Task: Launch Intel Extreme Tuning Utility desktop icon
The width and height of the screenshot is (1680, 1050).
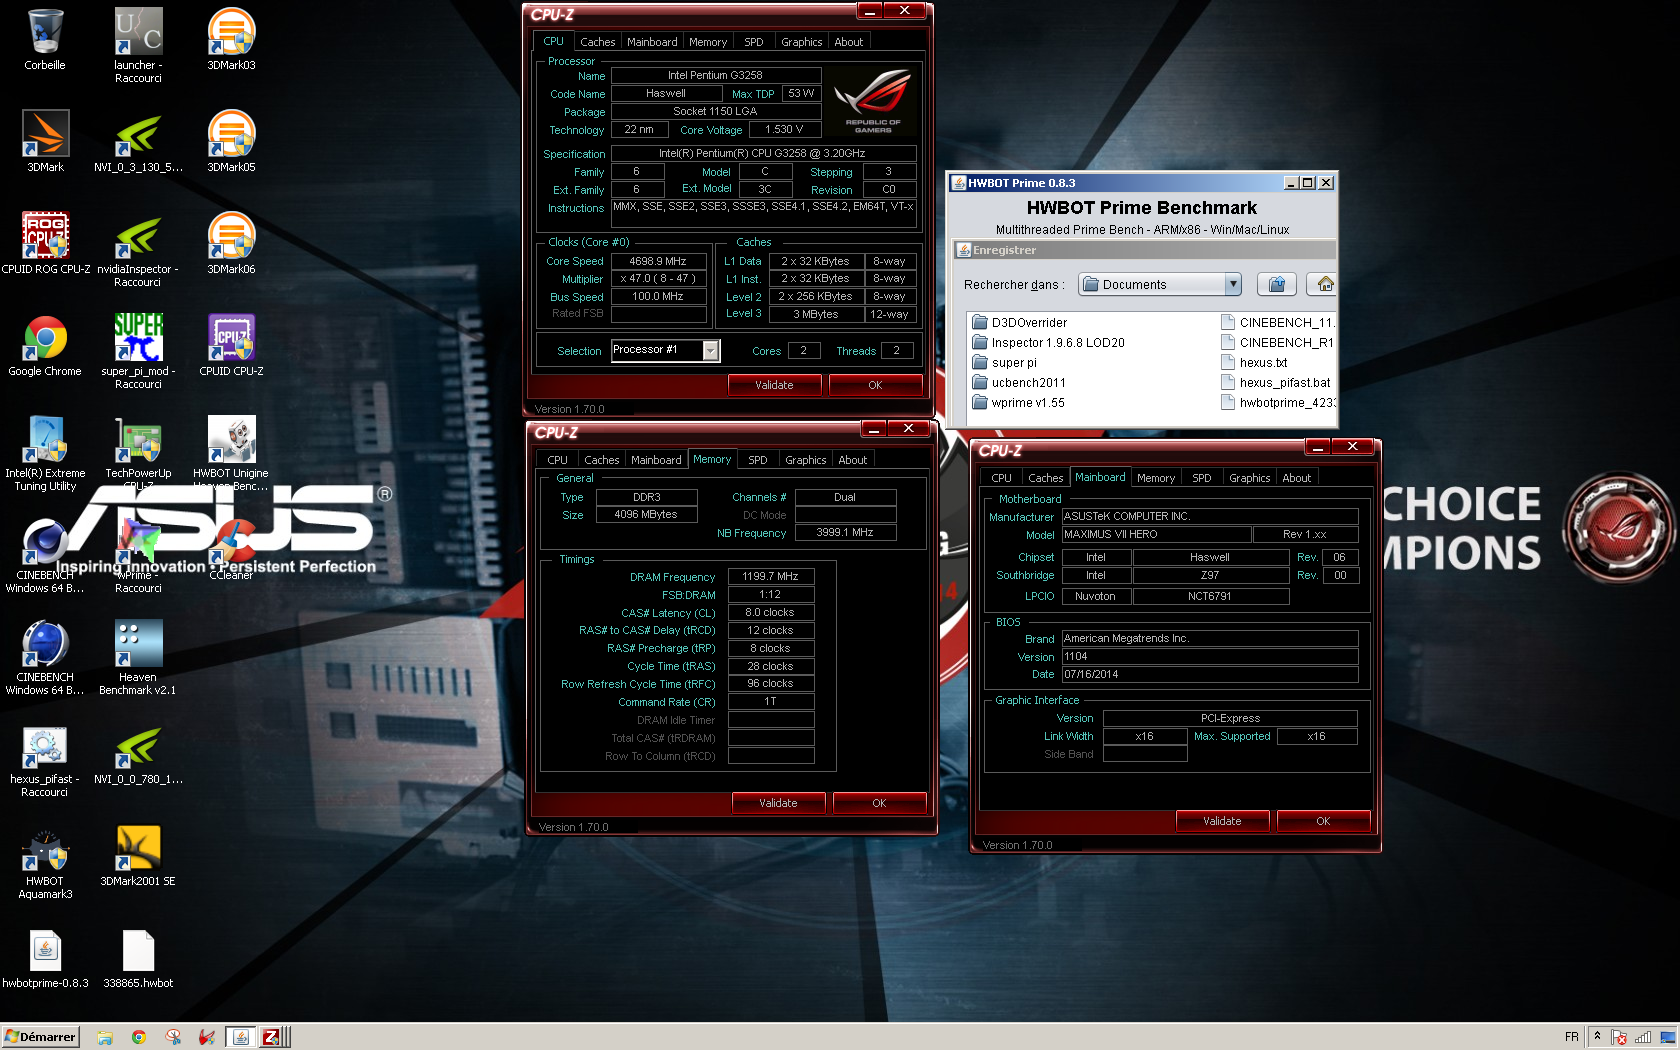Action: [45, 454]
